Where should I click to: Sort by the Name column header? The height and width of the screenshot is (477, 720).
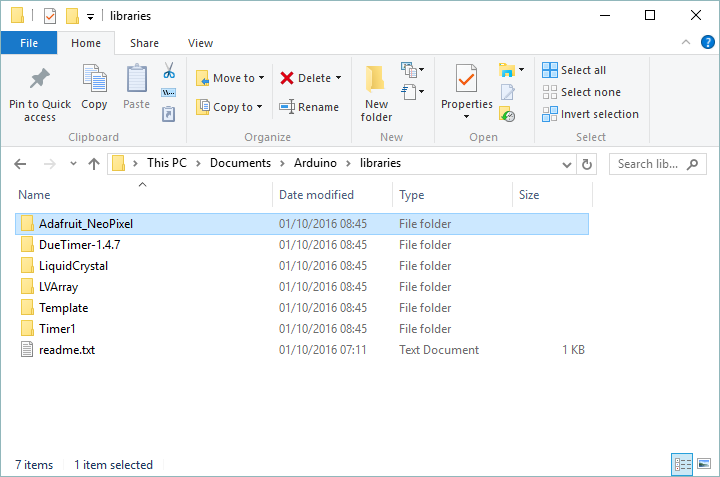pyautogui.click(x=143, y=195)
